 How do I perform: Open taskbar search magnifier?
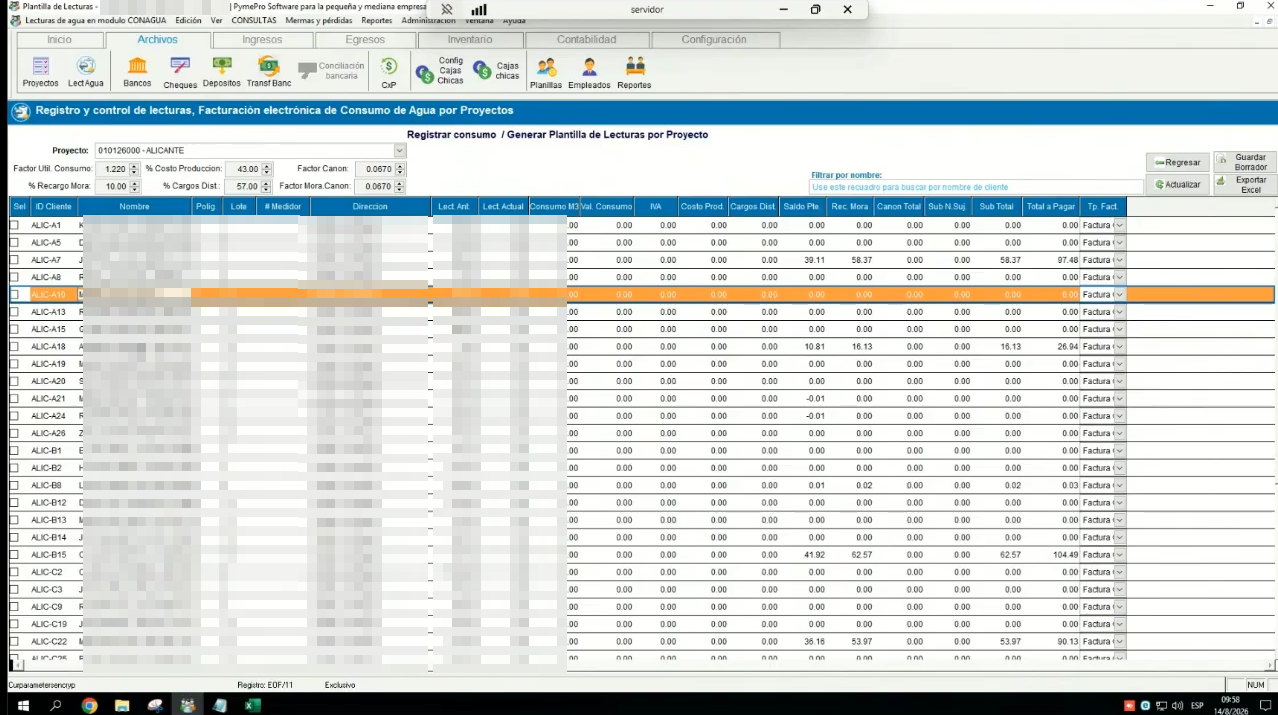point(56,705)
